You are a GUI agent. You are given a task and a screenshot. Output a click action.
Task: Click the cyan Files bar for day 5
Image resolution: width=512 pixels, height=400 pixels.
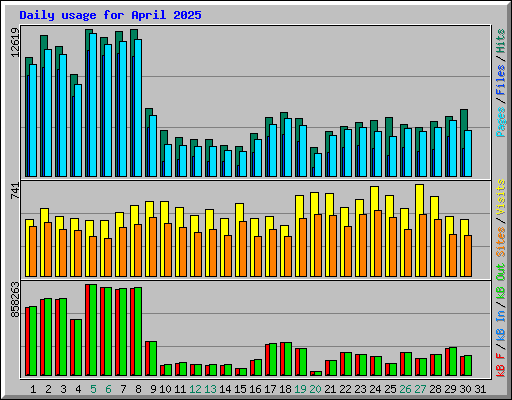point(93,105)
